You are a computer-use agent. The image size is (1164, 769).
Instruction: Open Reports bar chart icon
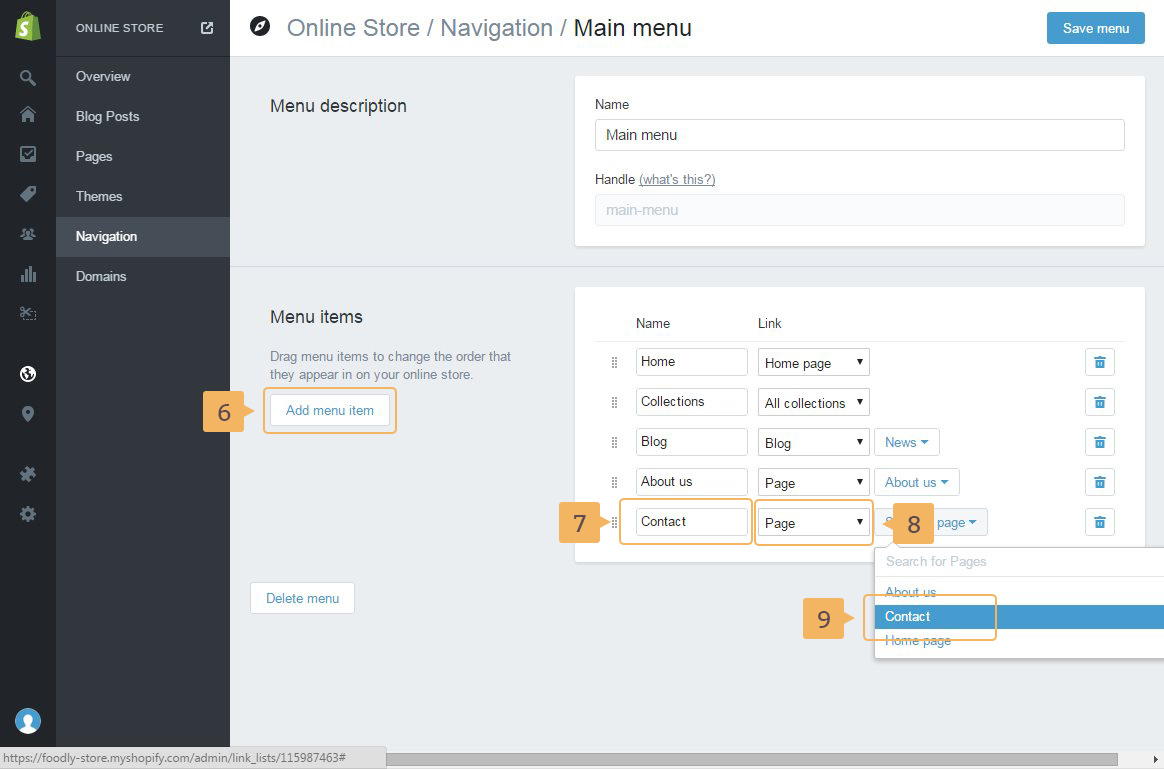(28, 274)
